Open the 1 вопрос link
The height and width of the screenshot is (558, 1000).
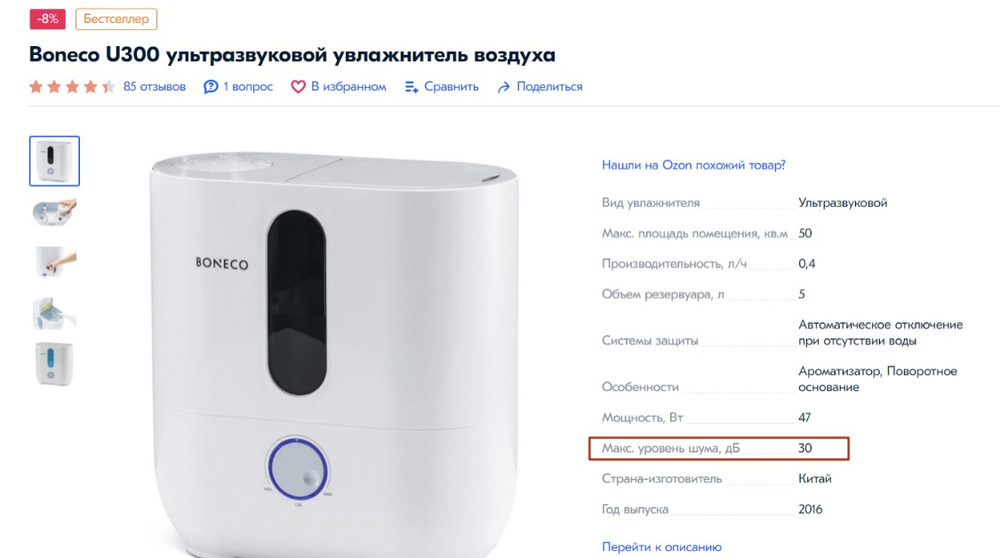[x=248, y=87]
